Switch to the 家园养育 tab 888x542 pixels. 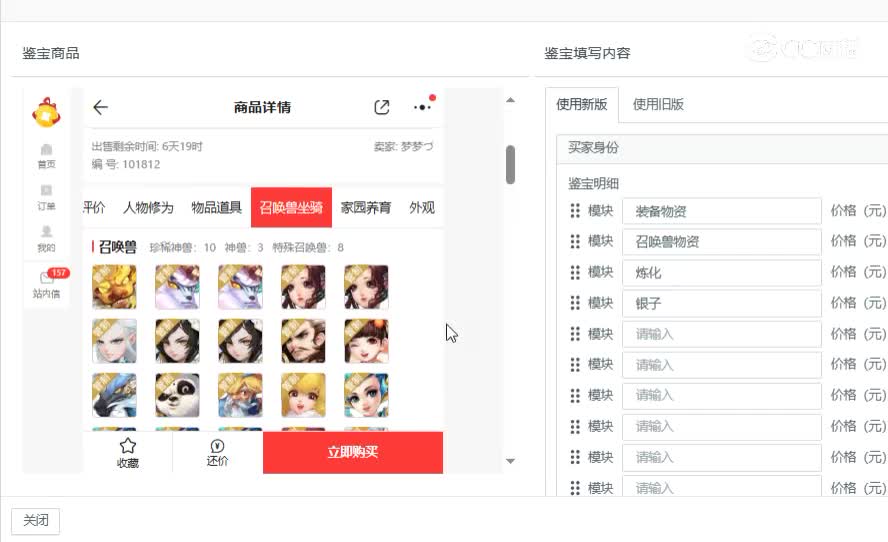[x=366, y=208]
